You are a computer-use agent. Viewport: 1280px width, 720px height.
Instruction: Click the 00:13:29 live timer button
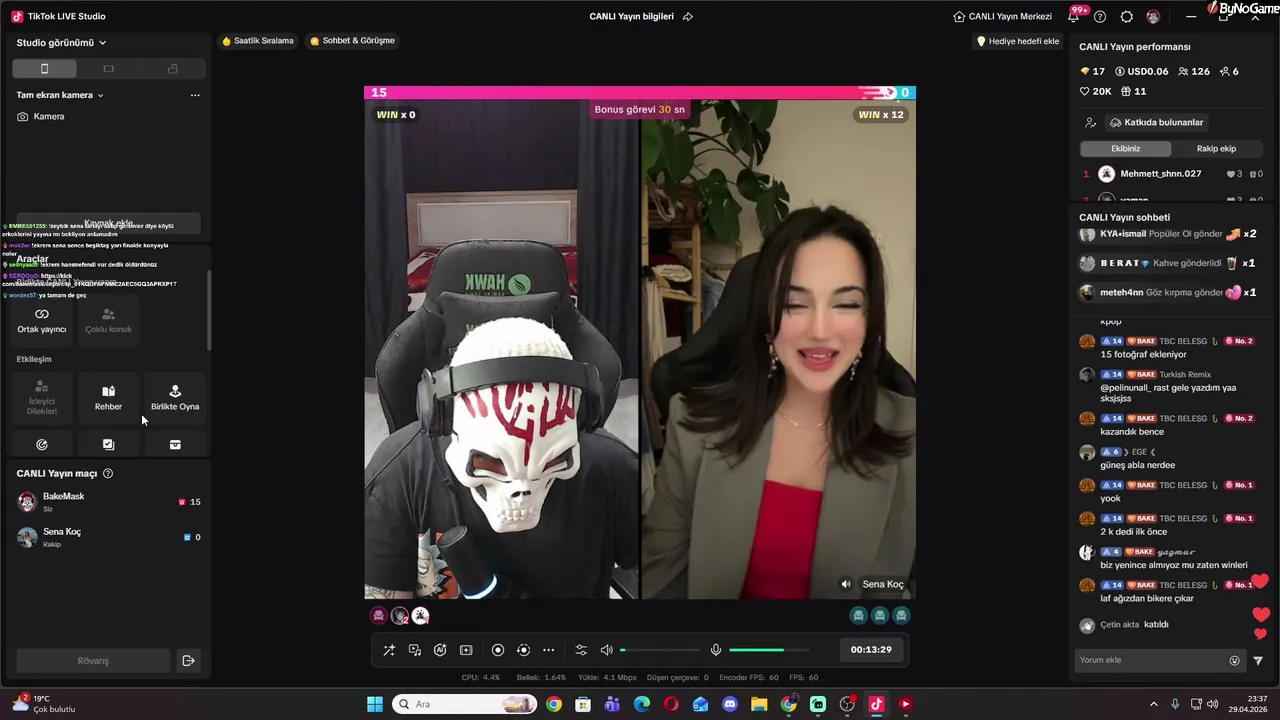pyautogui.click(x=871, y=650)
